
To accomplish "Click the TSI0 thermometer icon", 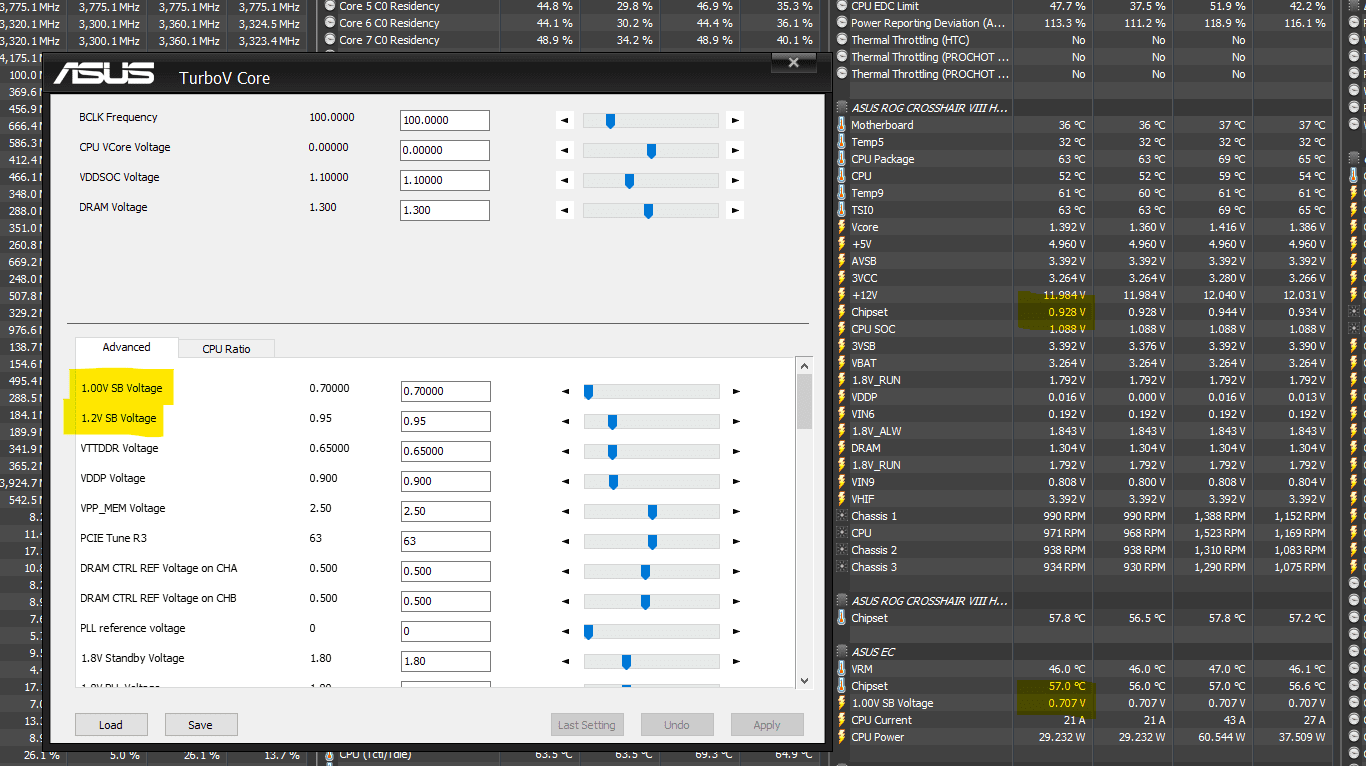I will tap(841, 210).
